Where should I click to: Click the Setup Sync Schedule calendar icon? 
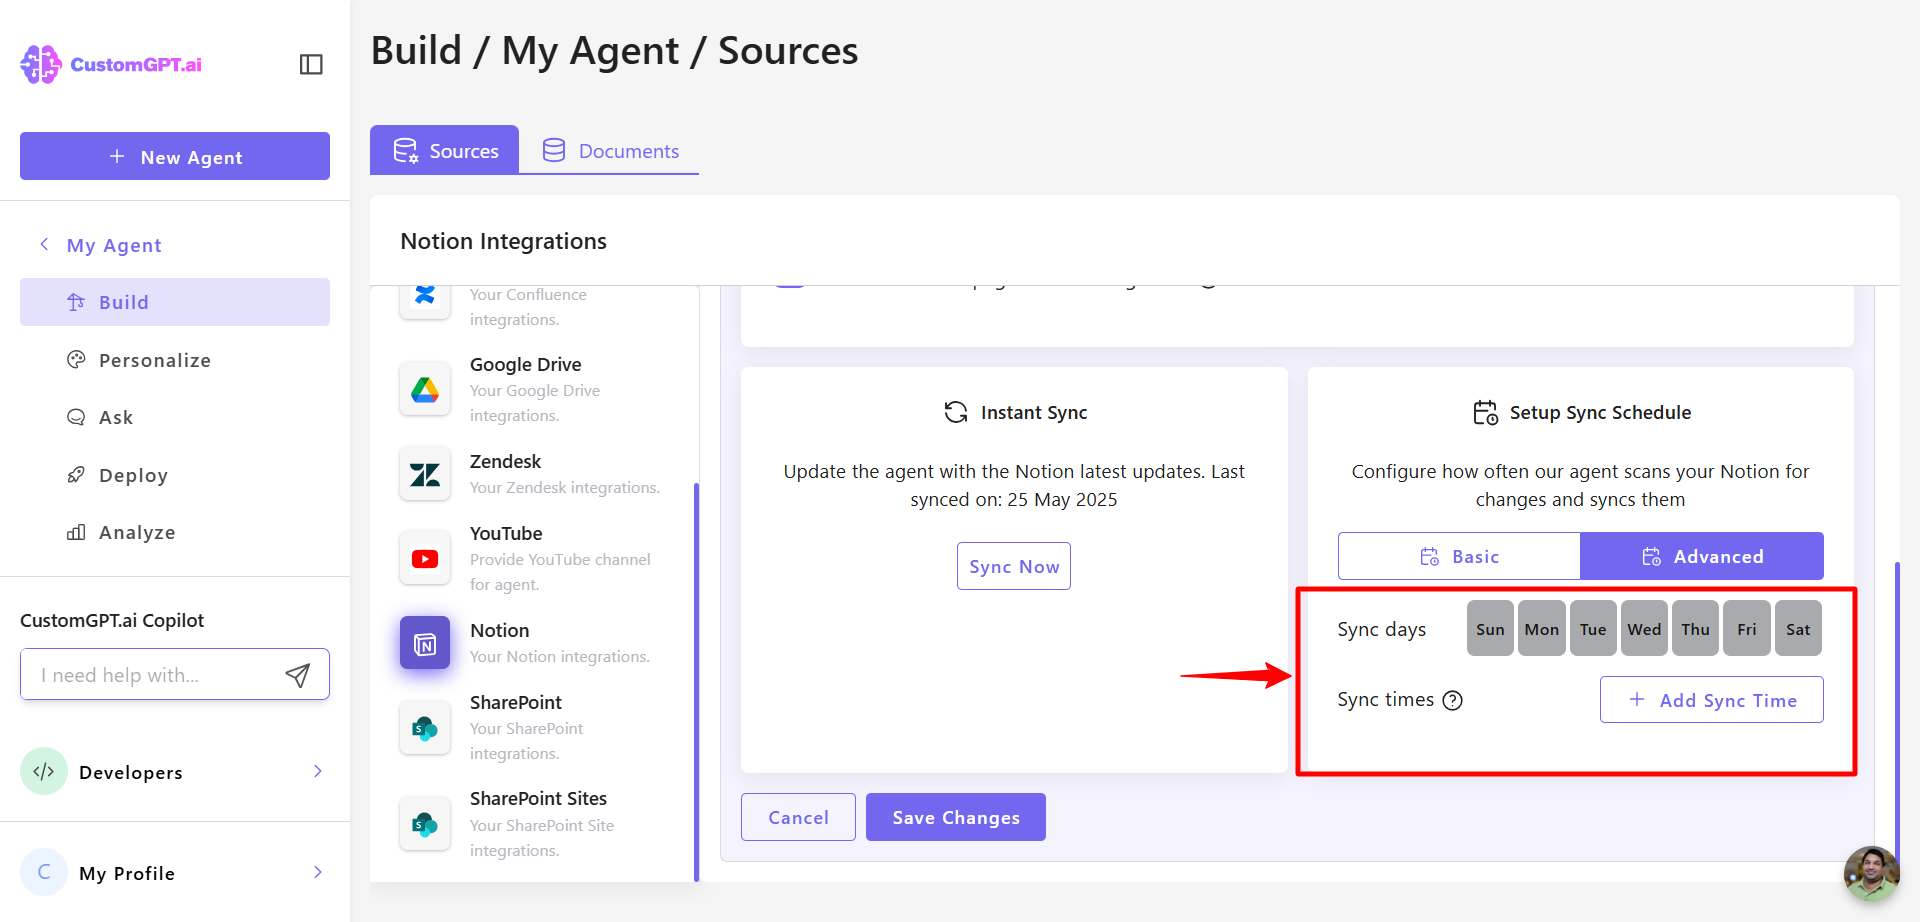click(x=1486, y=412)
